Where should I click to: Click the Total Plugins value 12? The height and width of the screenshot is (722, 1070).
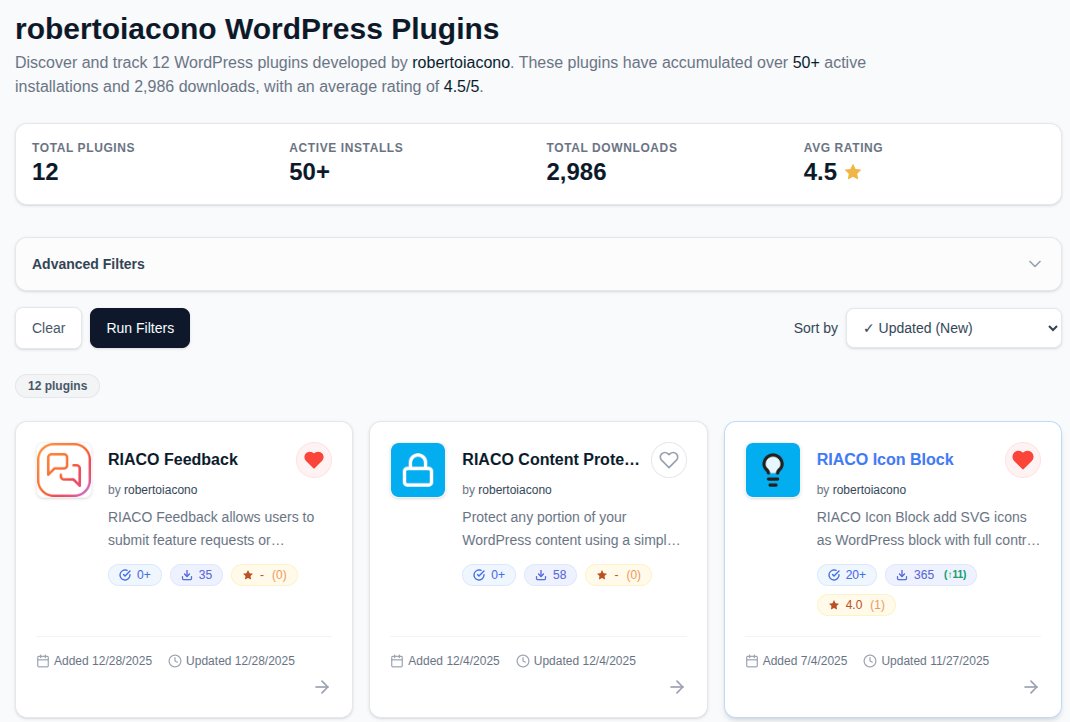[45, 172]
